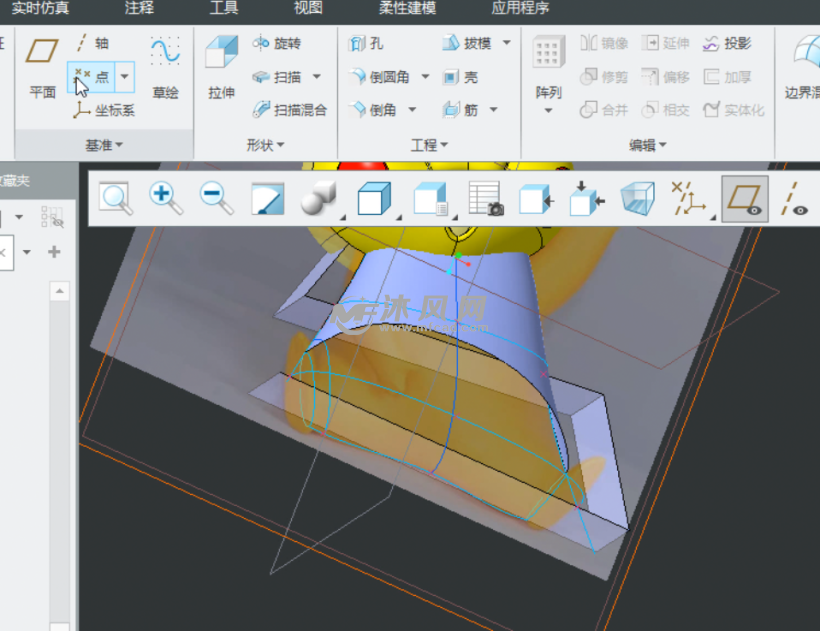Click the 阵列 pattern tool
The image size is (820, 631).
[549, 67]
